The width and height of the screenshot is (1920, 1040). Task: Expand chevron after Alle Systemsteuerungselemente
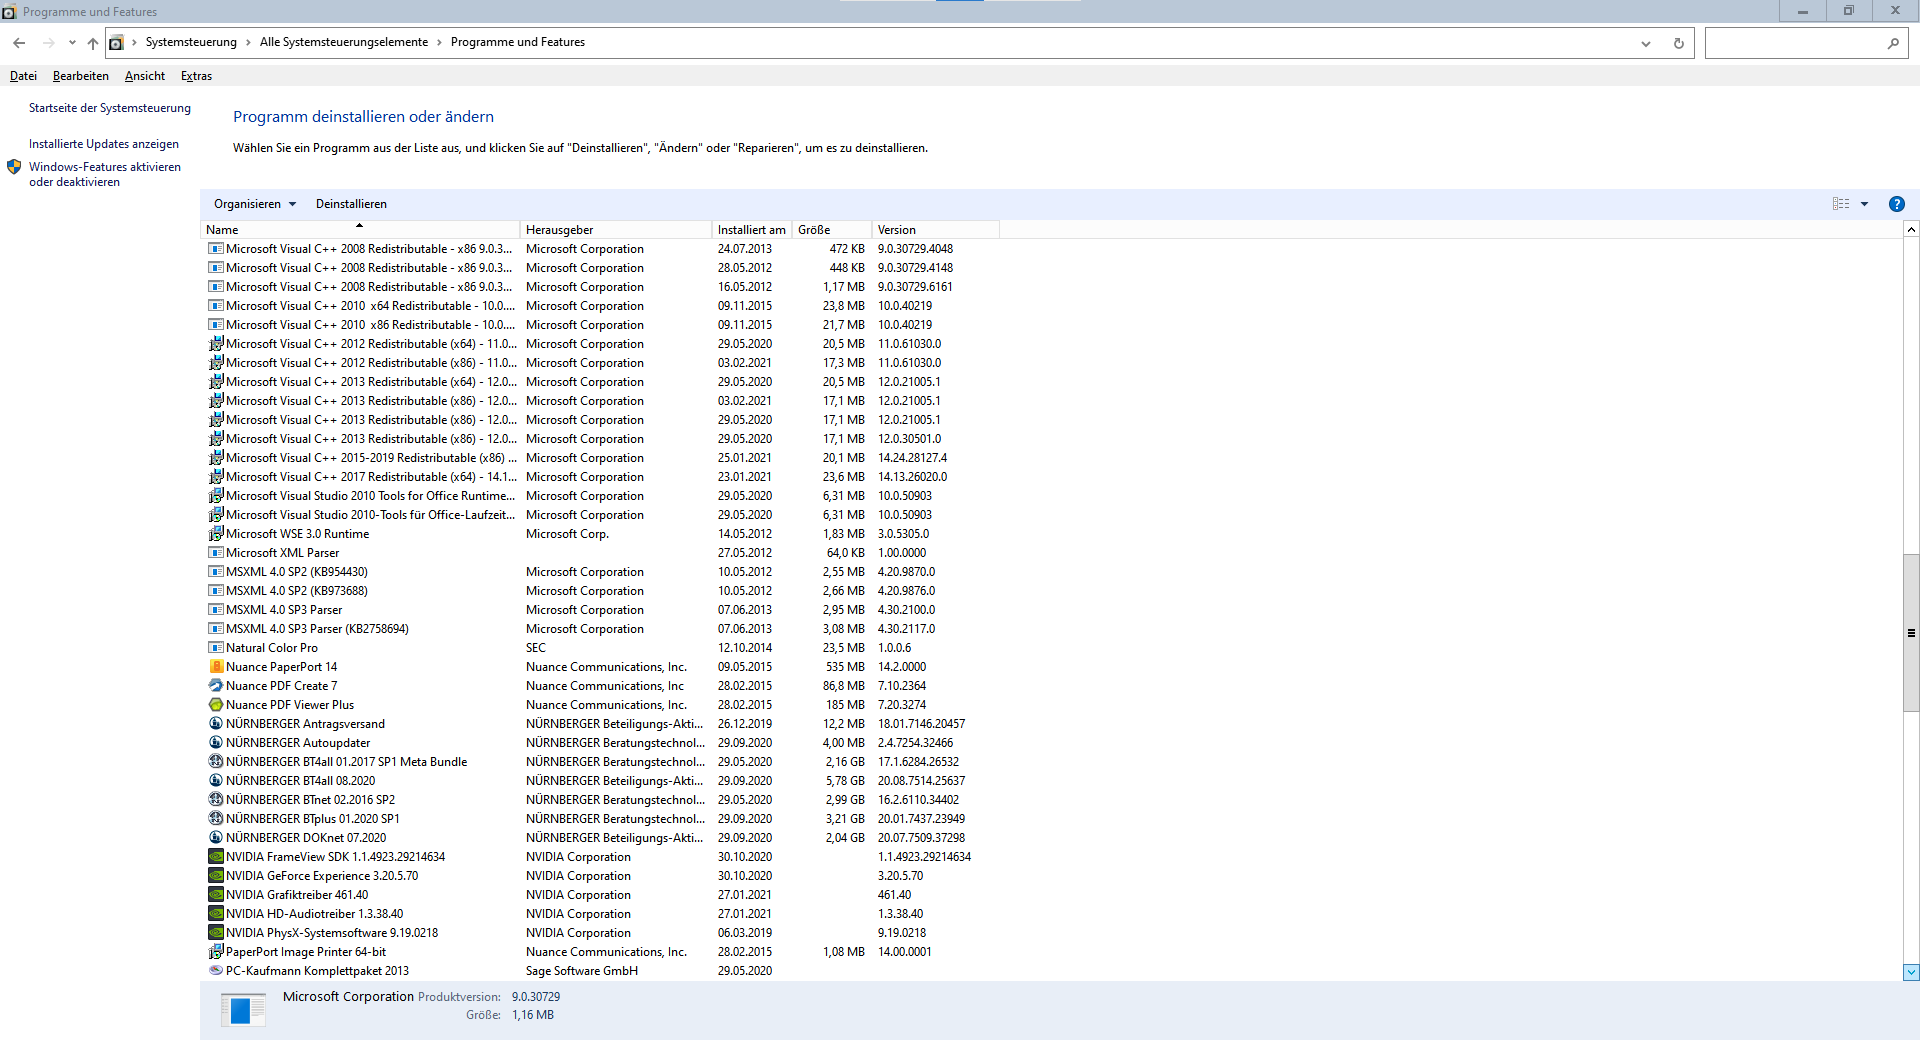439,42
